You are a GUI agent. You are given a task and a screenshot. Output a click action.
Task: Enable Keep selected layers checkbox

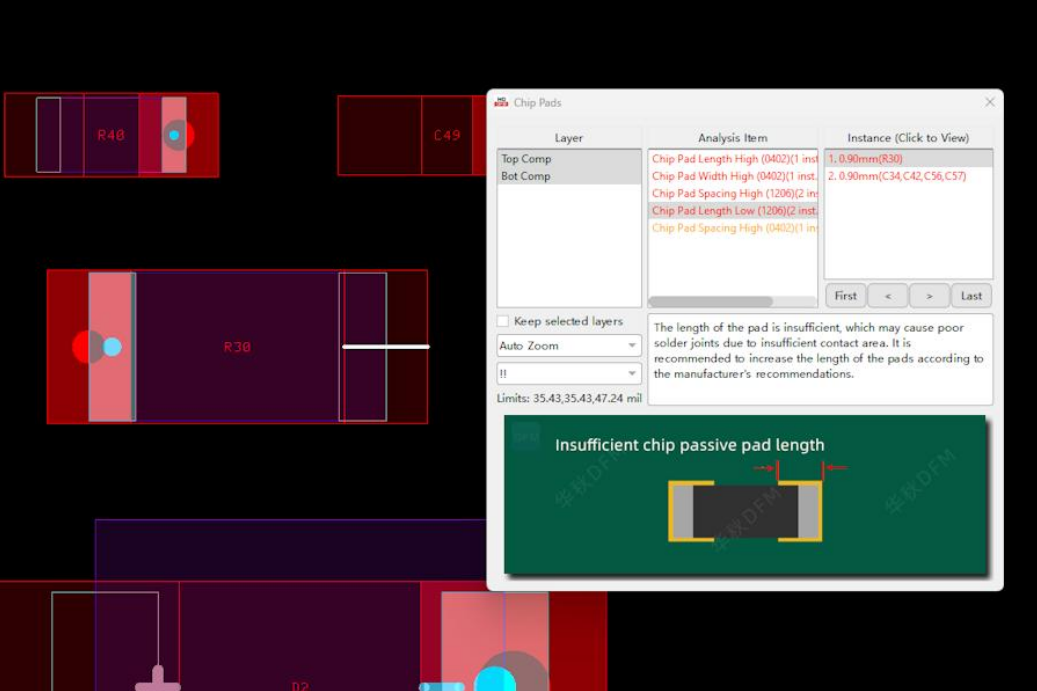point(504,321)
